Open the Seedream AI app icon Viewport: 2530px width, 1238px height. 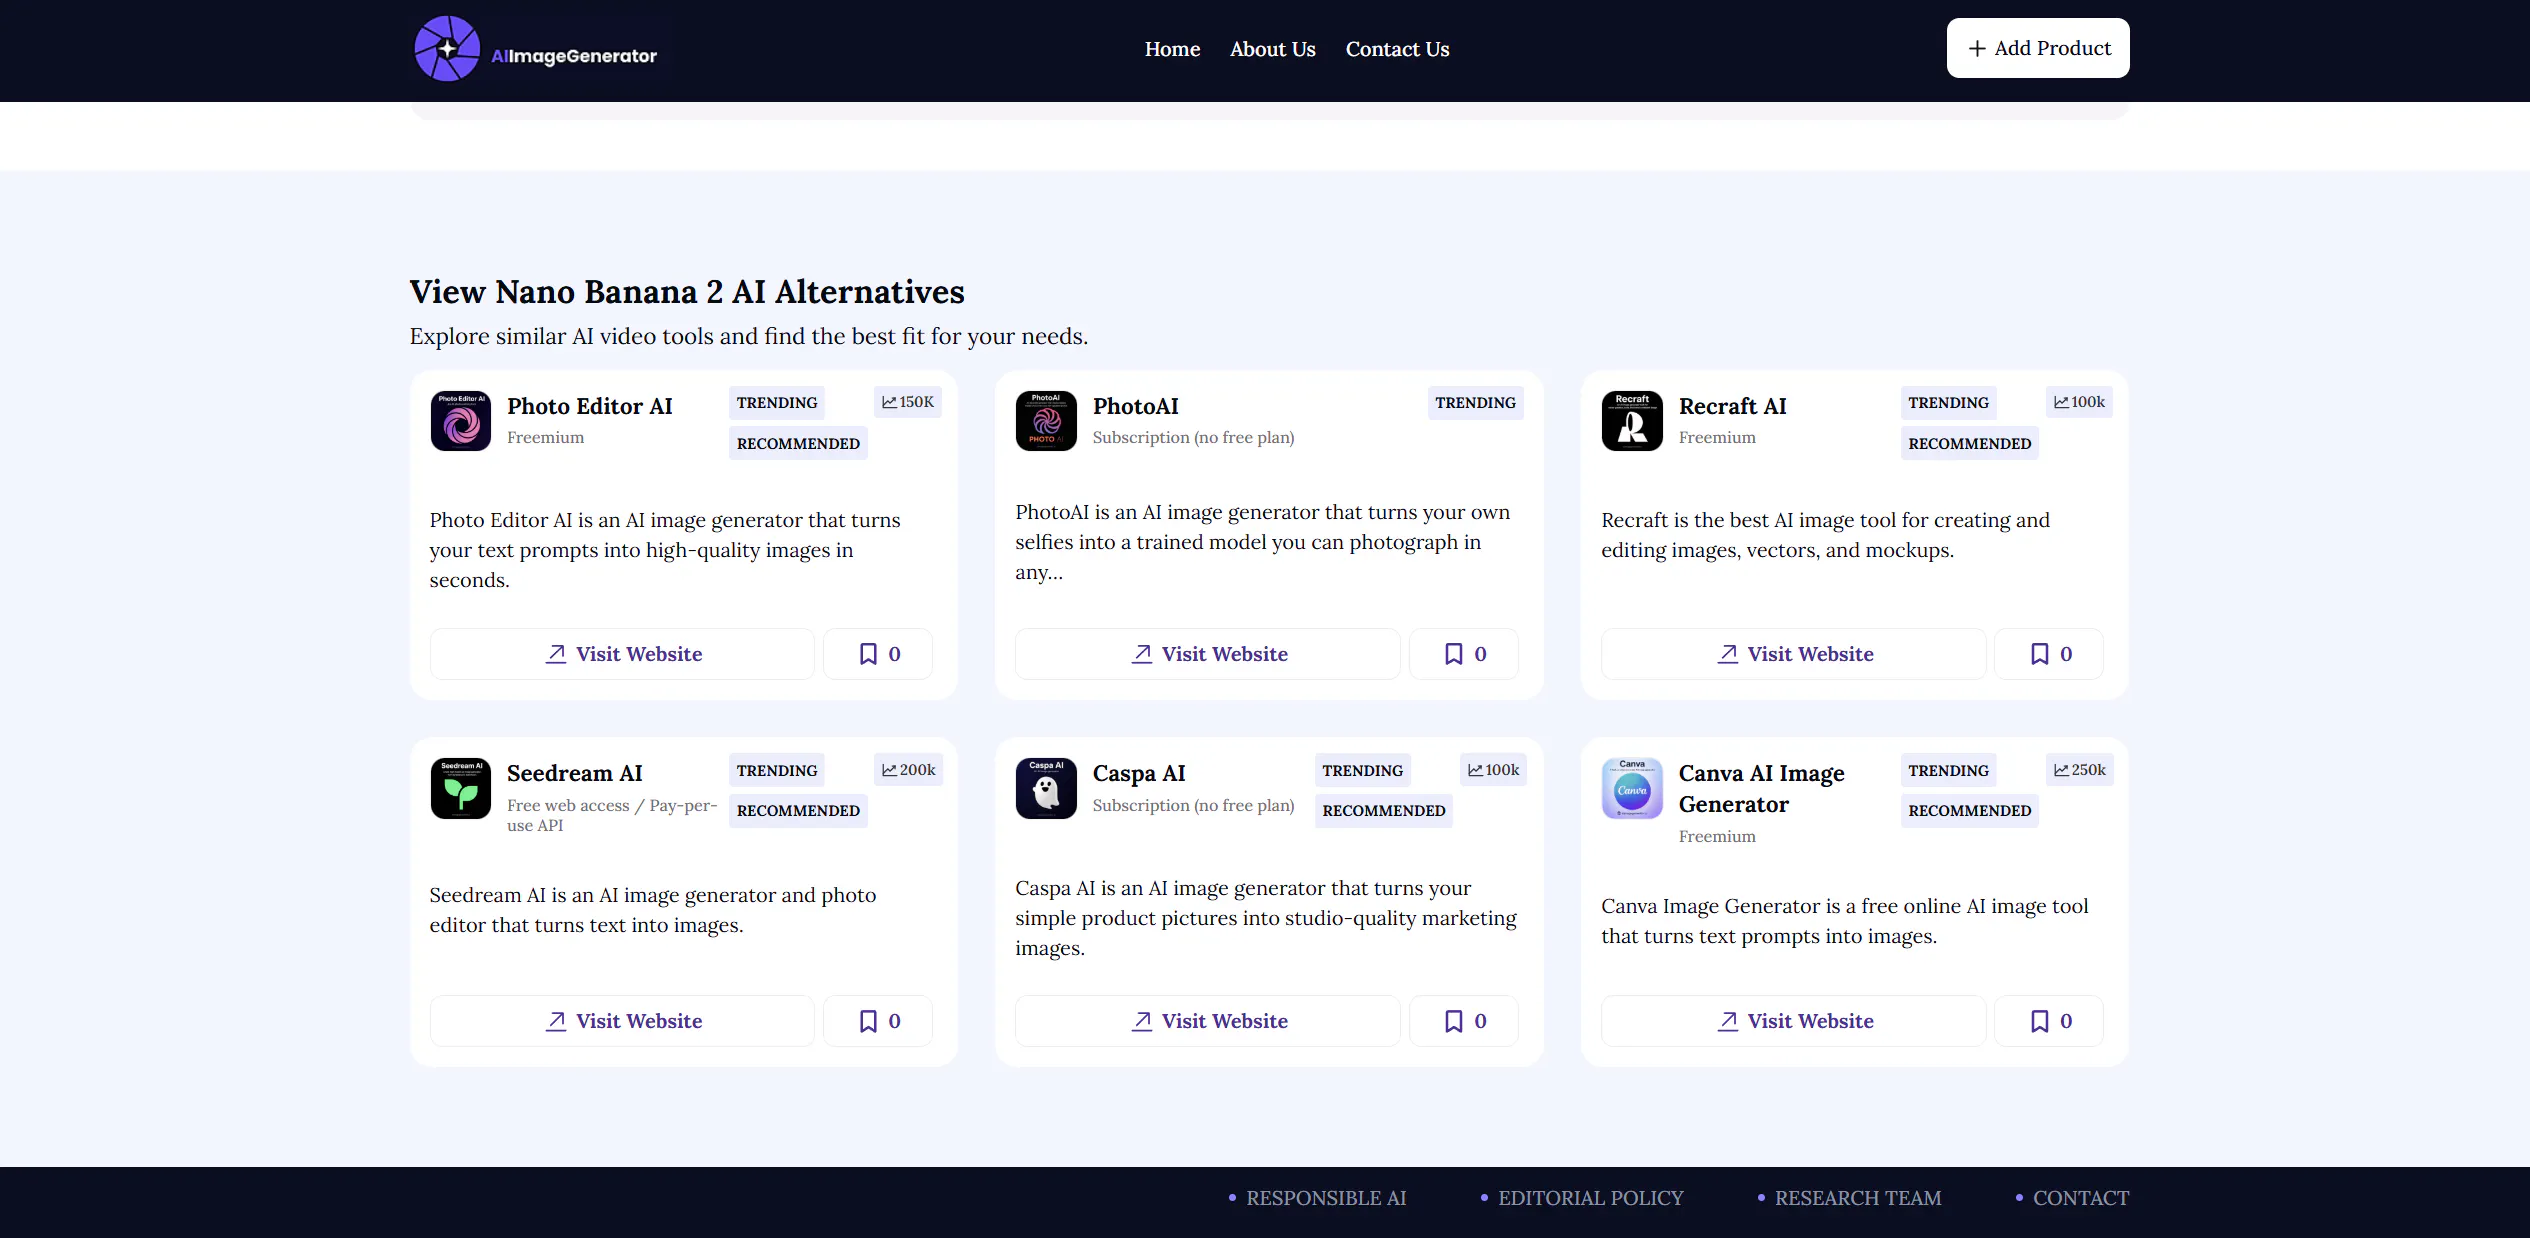coord(461,788)
